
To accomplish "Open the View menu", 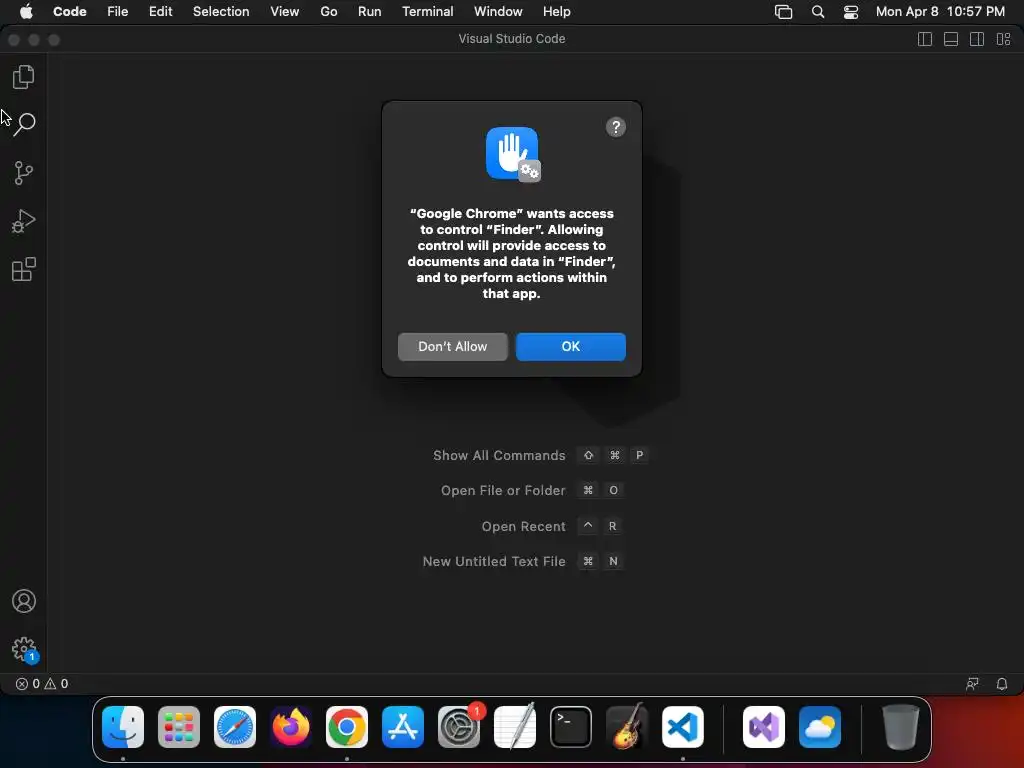I will tap(285, 12).
